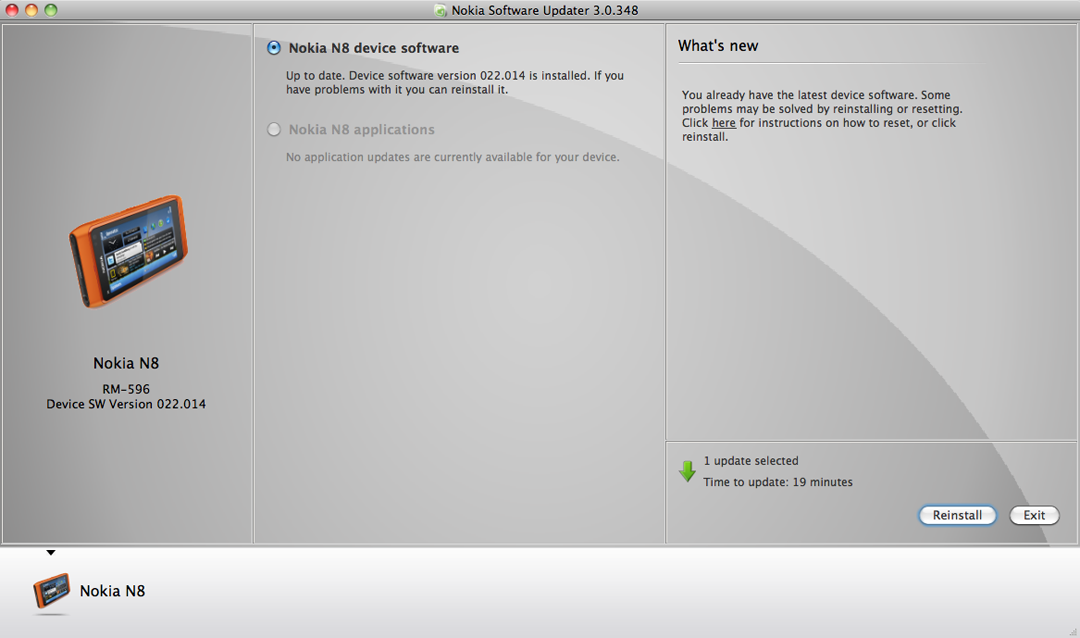Select the Nokia N8 applications radio button
This screenshot has width=1080, height=638.
click(x=274, y=130)
